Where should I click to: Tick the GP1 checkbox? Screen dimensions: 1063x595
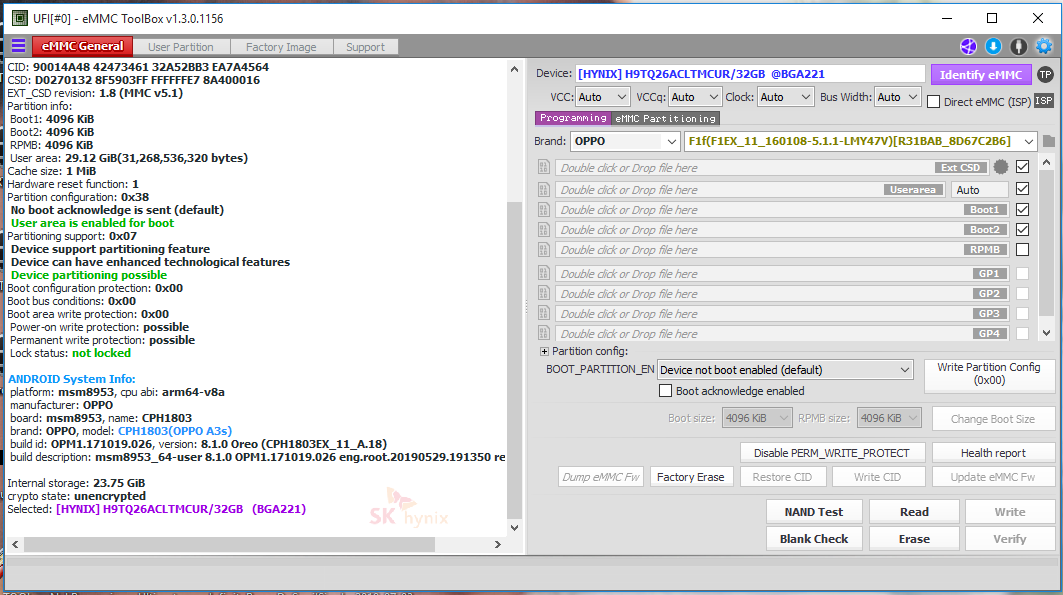click(1022, 273)
